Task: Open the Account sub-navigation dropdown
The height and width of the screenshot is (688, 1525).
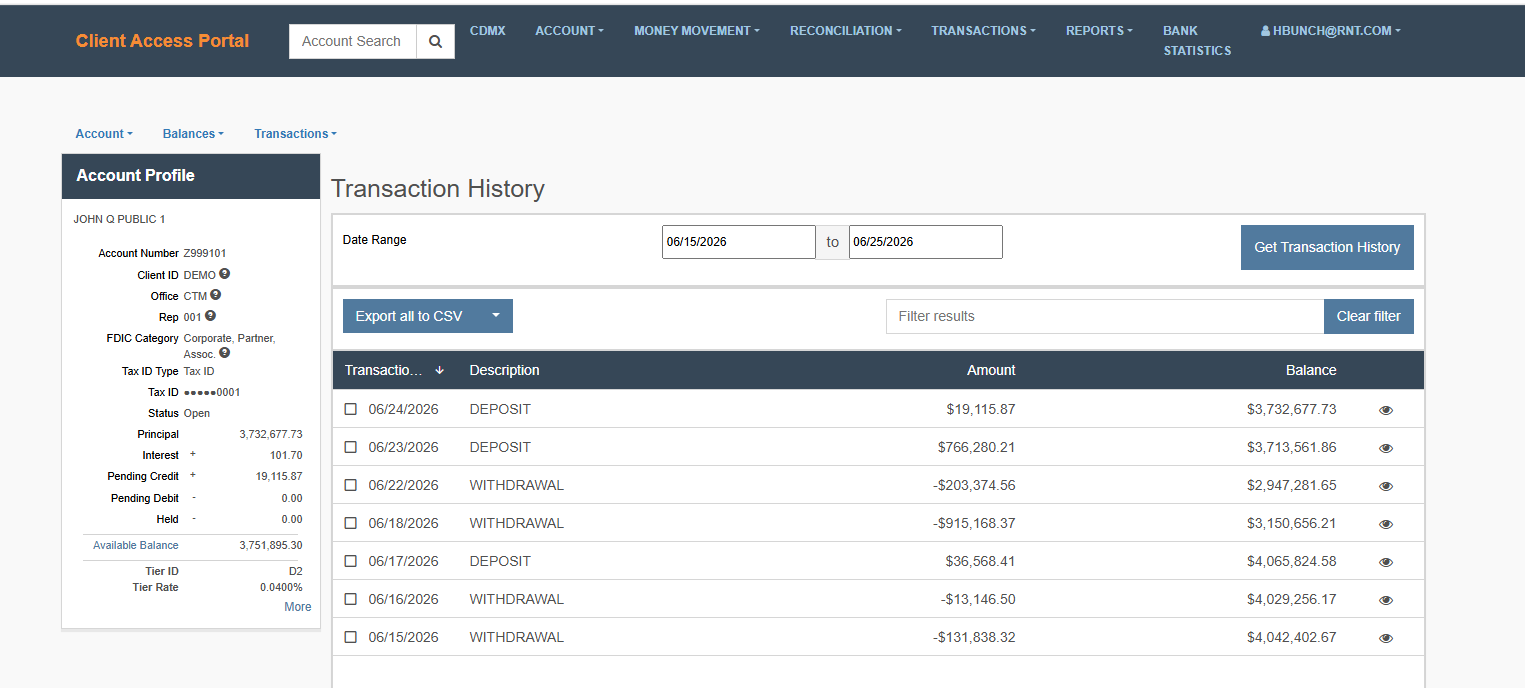Action: click(104, 134)
